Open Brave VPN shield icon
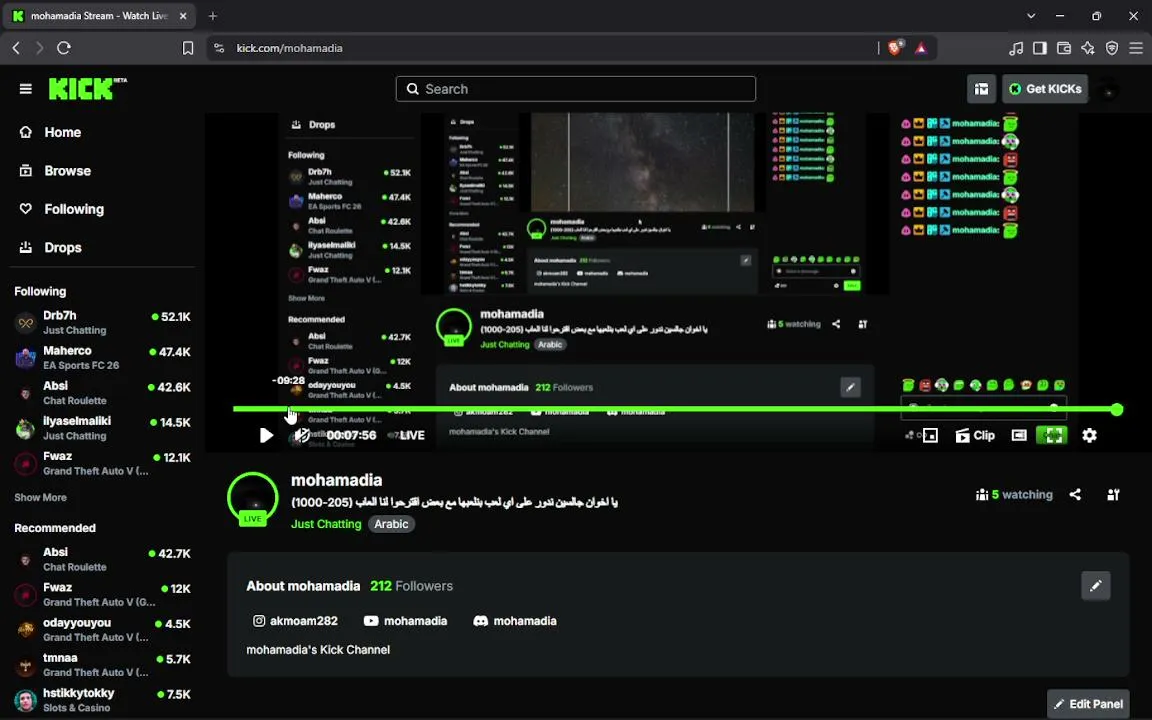Image resolution: width=1152 pixels, height=720 pixels. 1112,48
